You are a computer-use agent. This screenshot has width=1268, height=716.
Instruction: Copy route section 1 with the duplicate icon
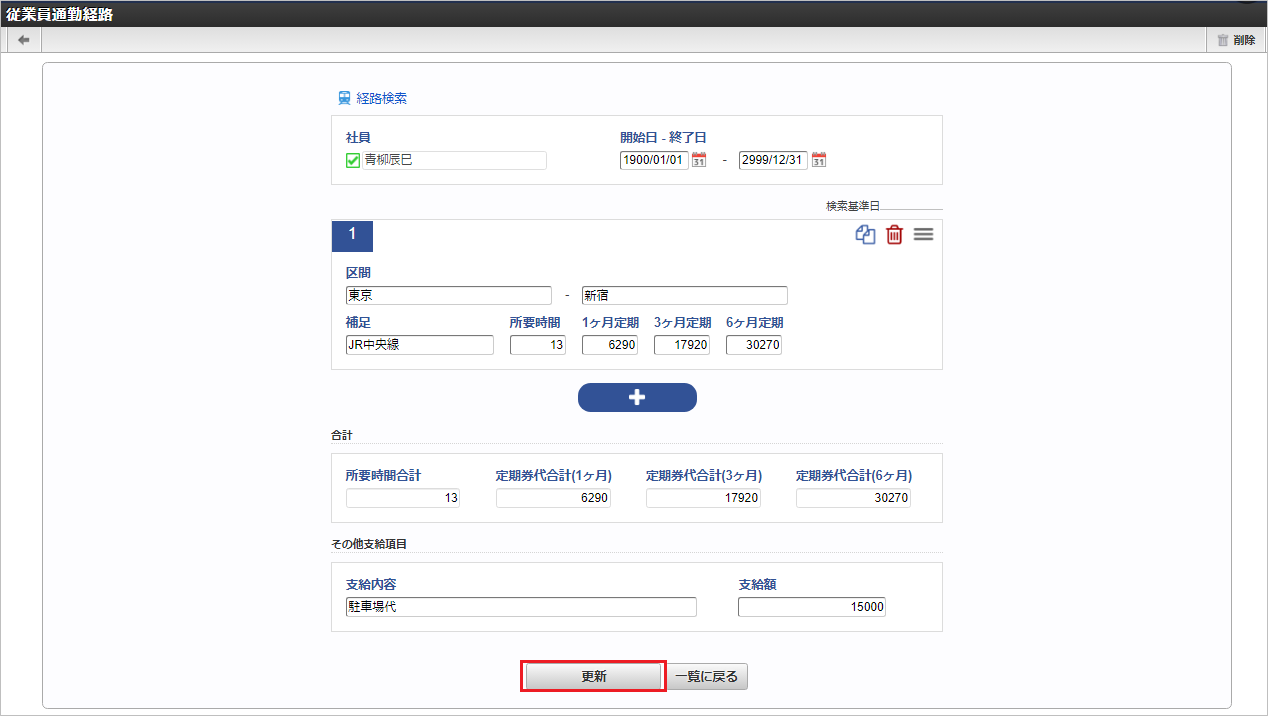pos(865,235)
